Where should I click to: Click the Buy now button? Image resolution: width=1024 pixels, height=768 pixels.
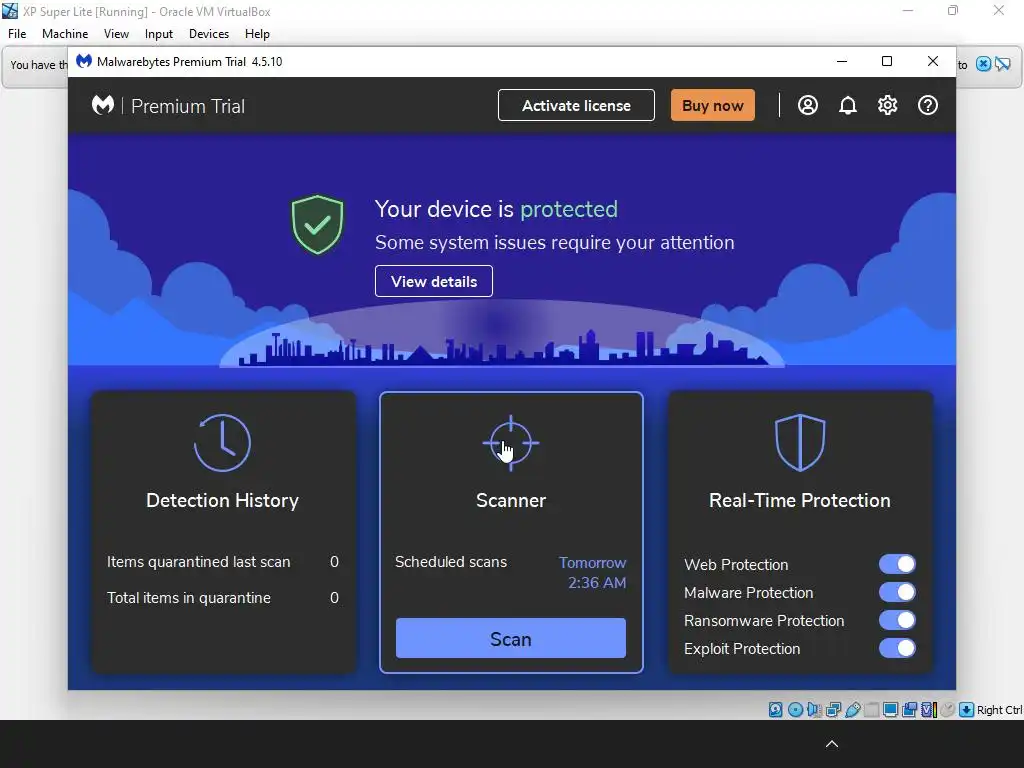click(x=712, y=105)
